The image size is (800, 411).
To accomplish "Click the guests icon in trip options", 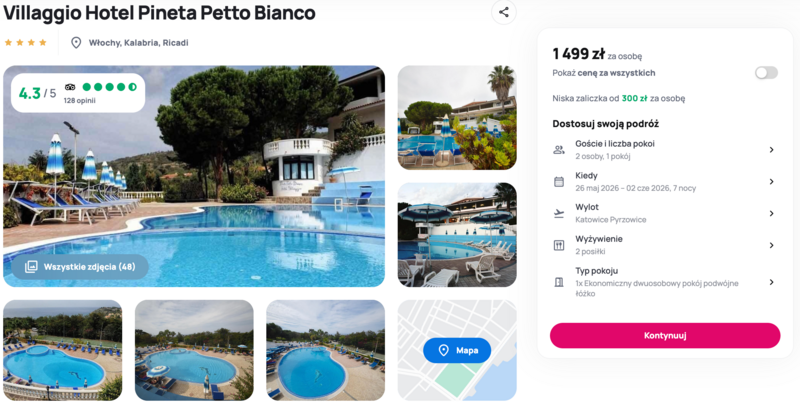I will (559, 150).
